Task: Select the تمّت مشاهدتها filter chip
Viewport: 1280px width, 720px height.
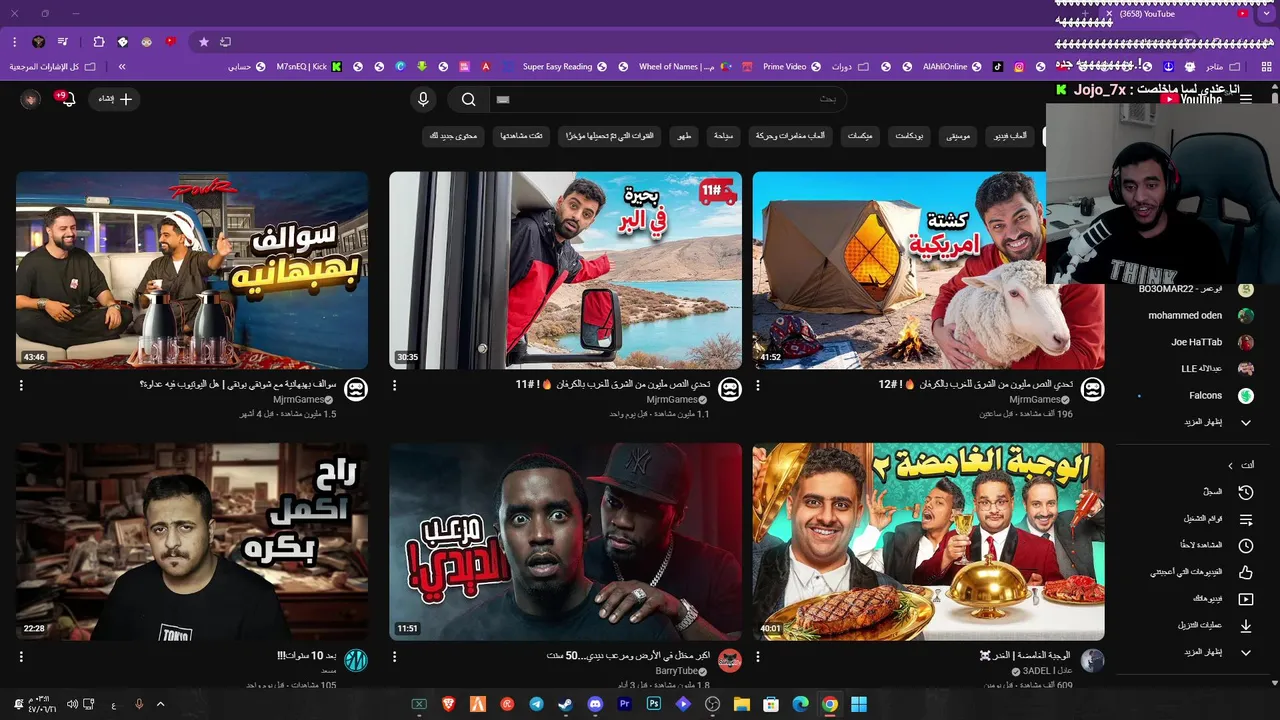Action: pyautogui.click(x=522, y=135)
